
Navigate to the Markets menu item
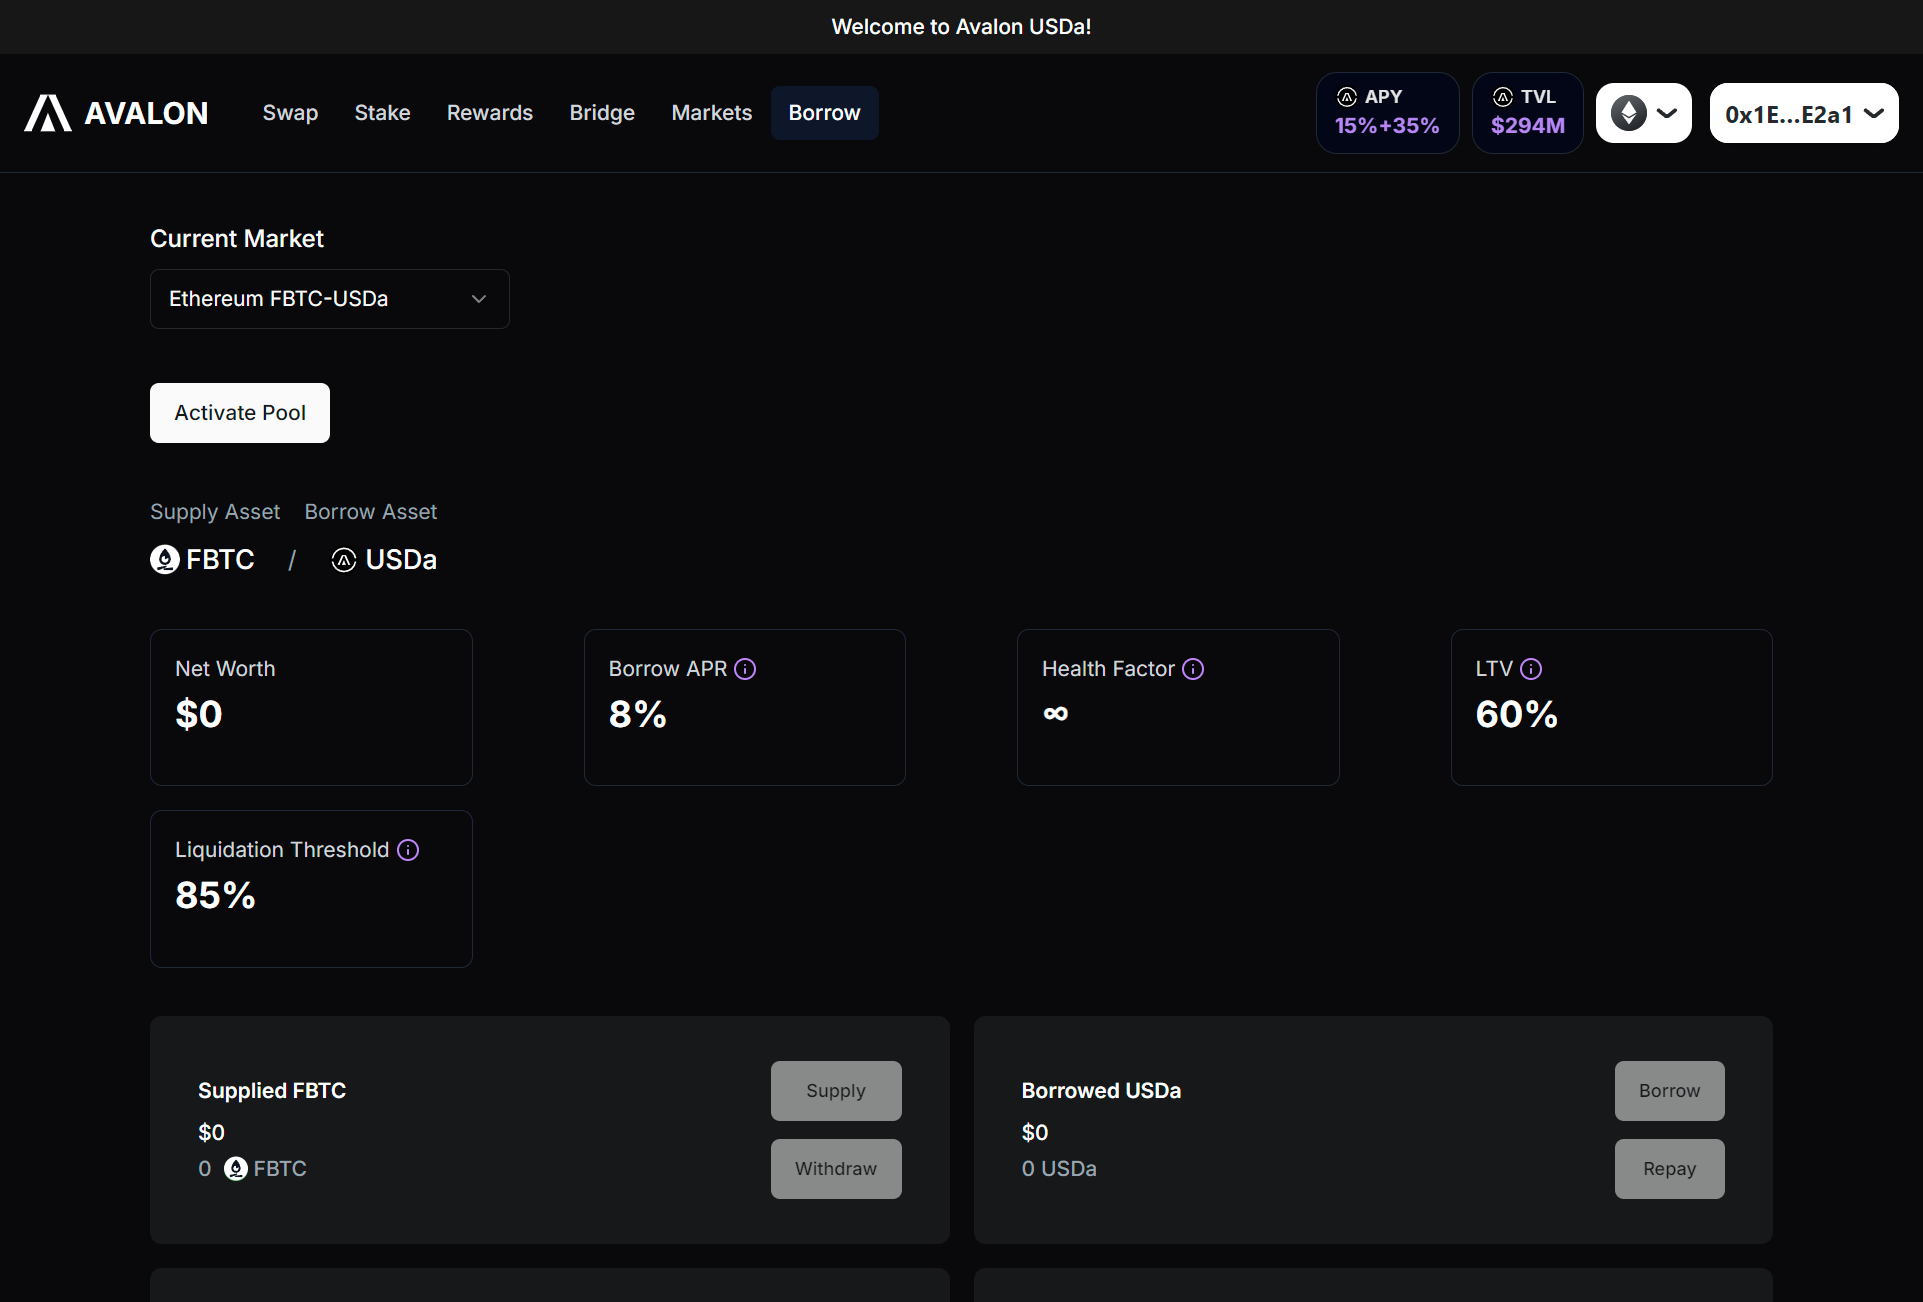click(x=711, y=113)
